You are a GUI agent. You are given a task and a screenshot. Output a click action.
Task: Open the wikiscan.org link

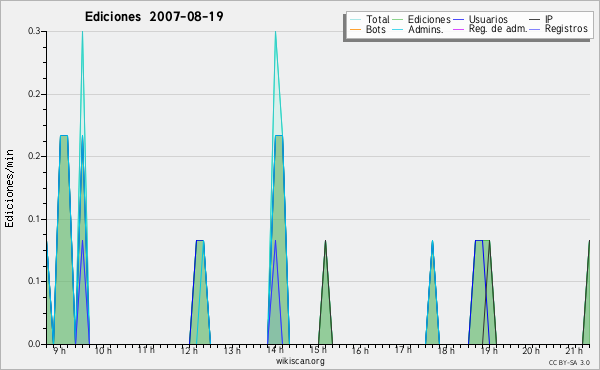[x=300, y=361]
